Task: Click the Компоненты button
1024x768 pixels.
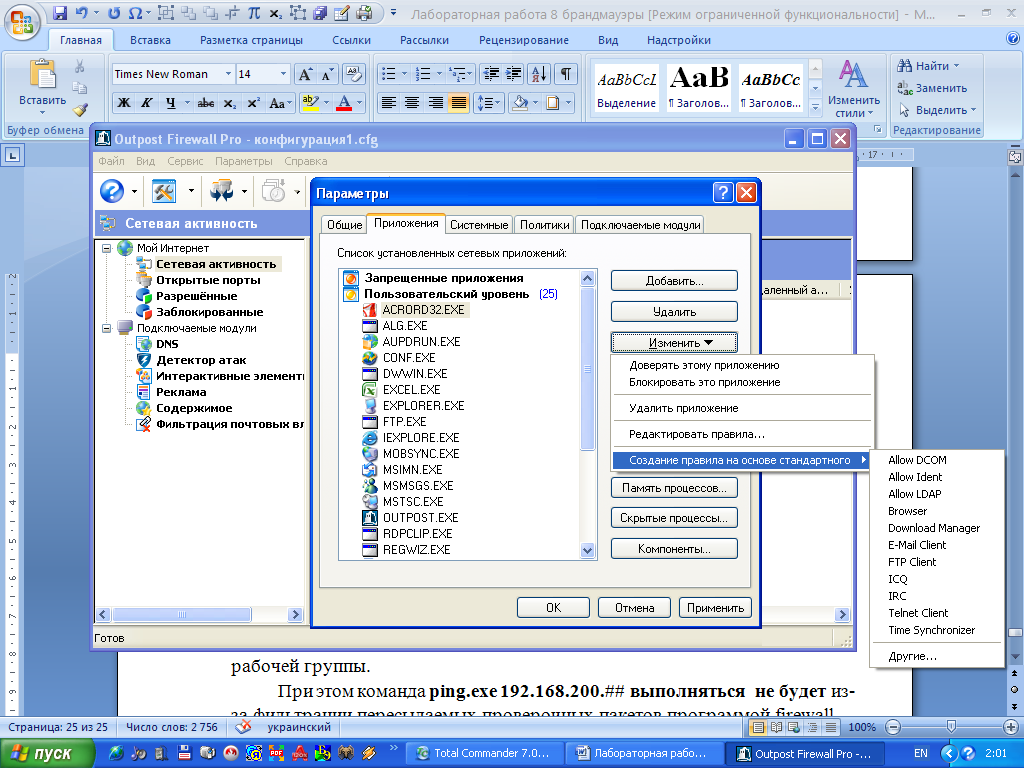Action: pos(674,549)
